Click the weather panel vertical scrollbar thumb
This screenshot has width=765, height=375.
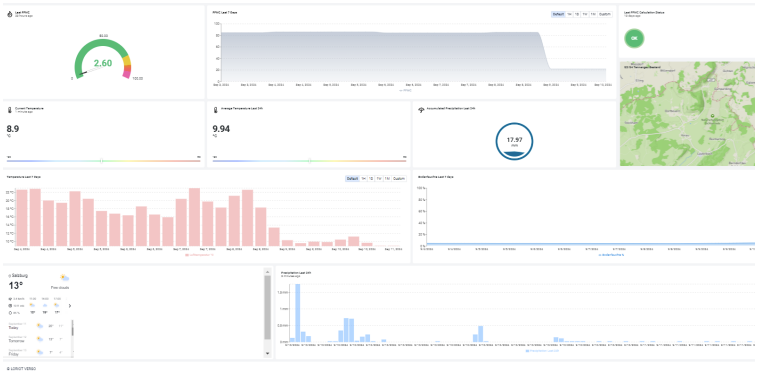[x=267, y=307]
